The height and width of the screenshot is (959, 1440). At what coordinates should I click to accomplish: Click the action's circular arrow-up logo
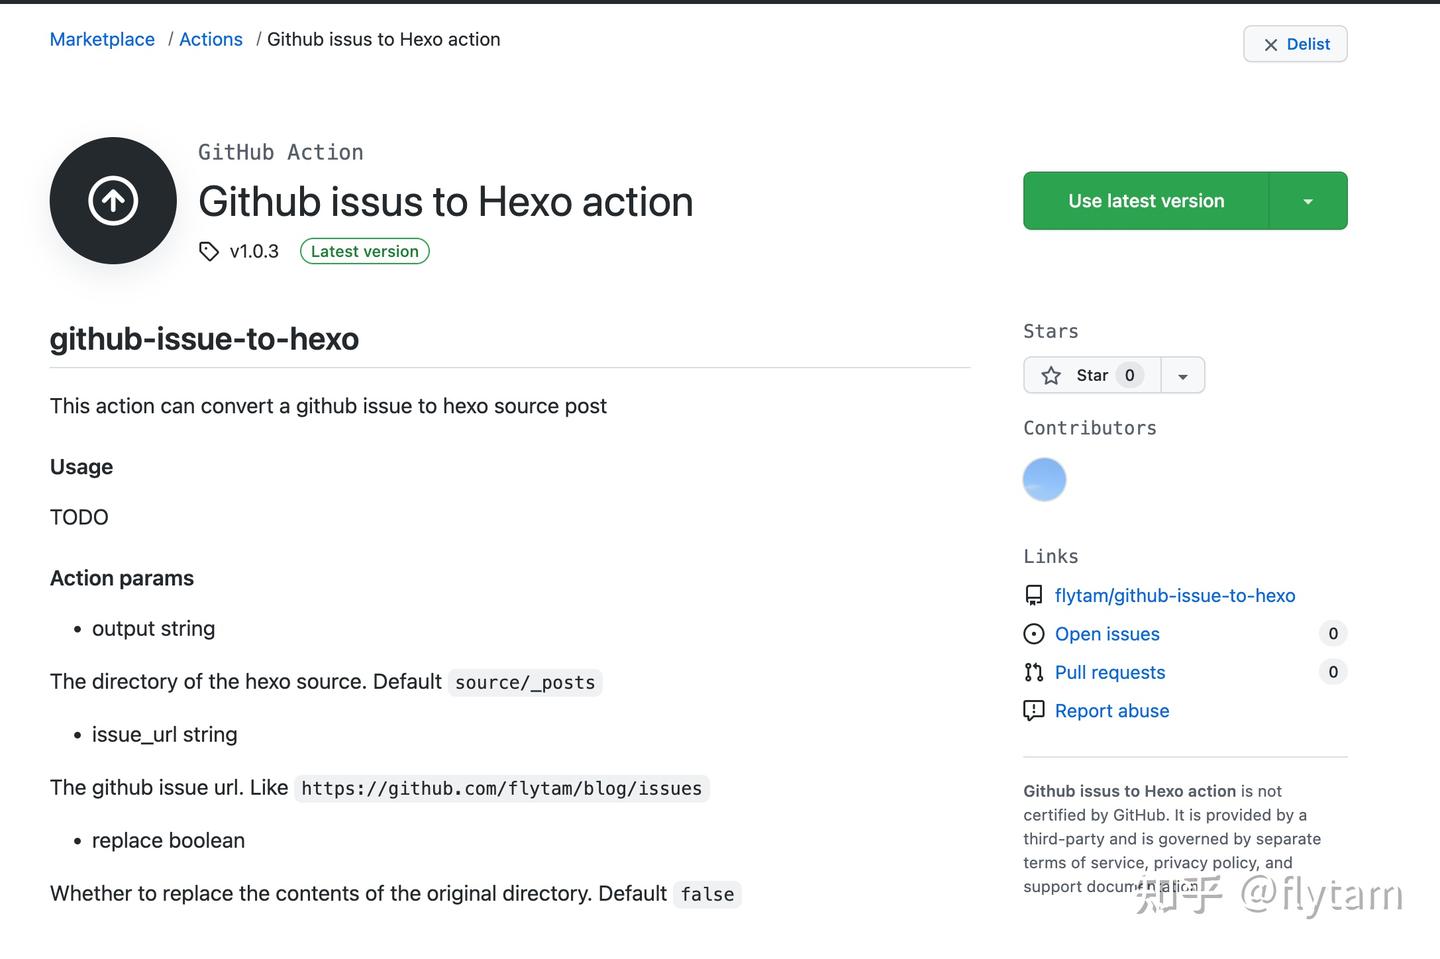pyautogui.click(x=113, y=201)
